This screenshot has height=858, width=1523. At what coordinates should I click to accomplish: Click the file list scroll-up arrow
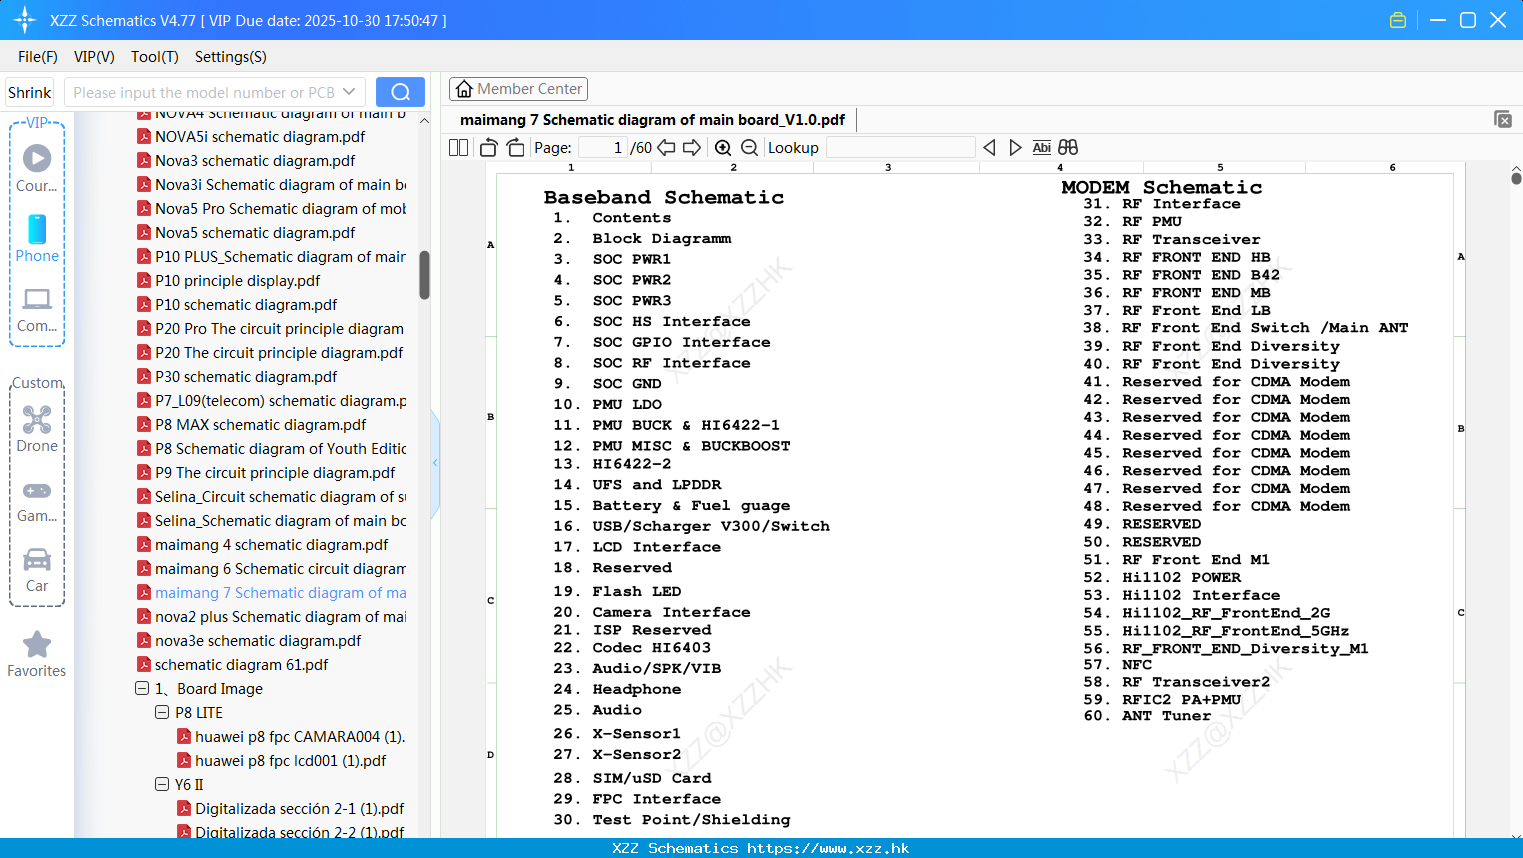coord(424,121)
